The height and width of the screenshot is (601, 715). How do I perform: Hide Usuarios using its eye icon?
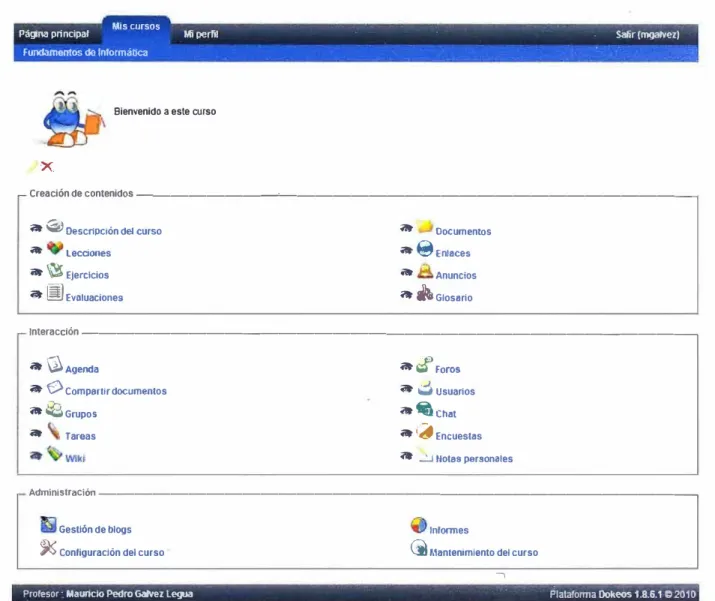[406, 389]
